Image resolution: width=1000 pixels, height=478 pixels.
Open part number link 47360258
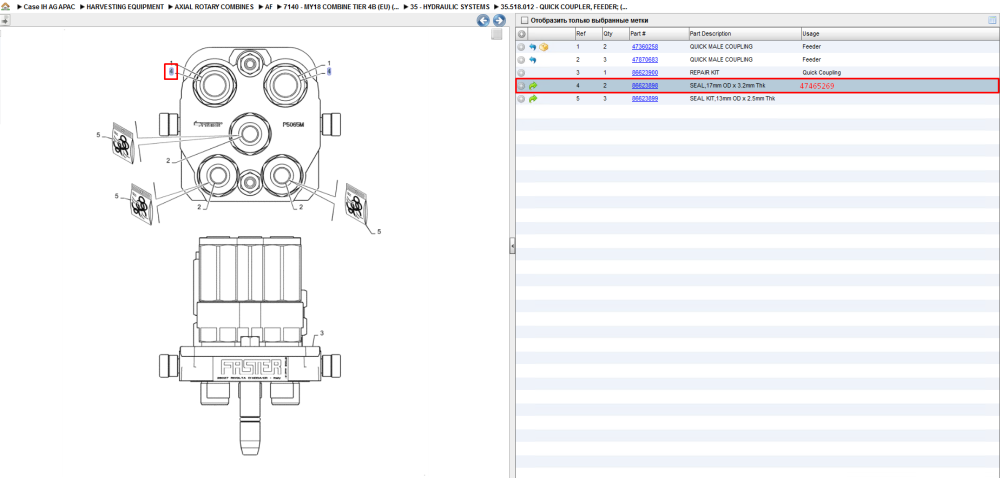coord(645,47)
